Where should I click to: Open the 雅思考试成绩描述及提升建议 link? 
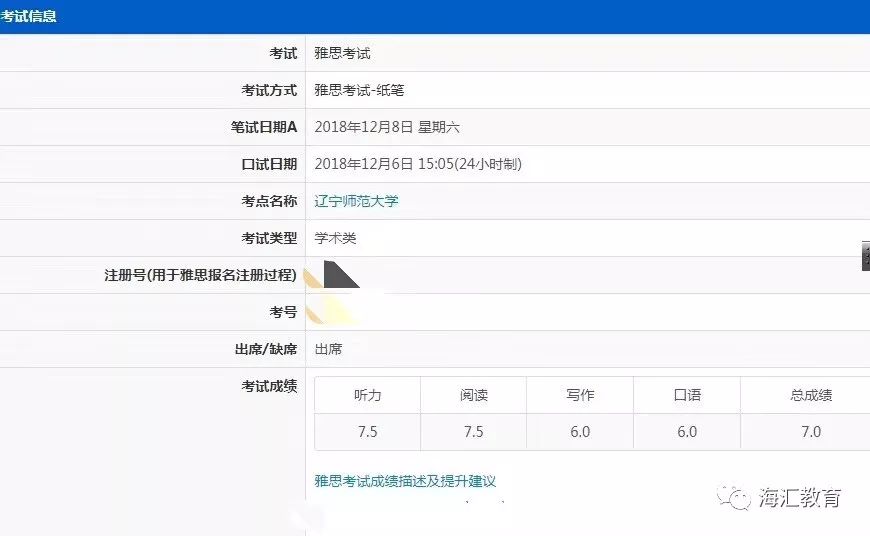(x=405, y=481)
